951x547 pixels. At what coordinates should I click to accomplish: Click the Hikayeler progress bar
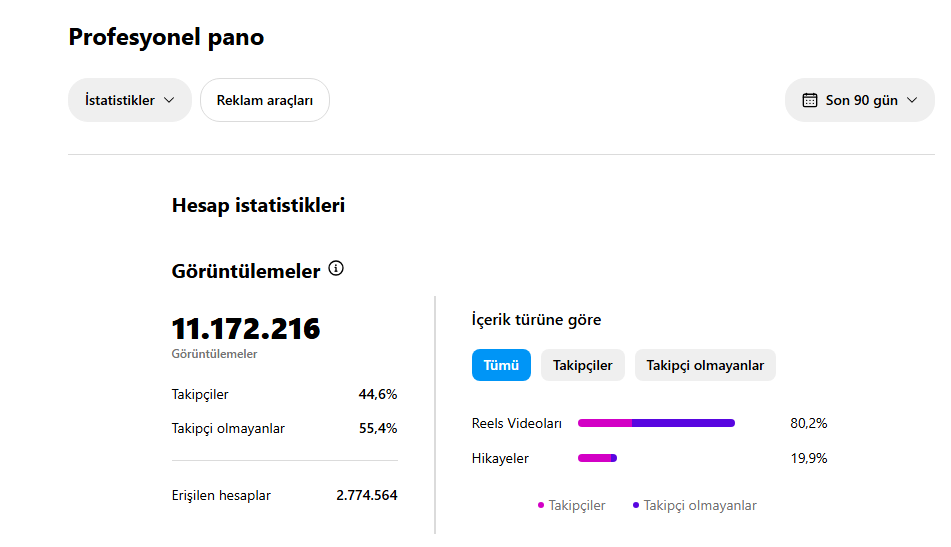click(597, 458)
